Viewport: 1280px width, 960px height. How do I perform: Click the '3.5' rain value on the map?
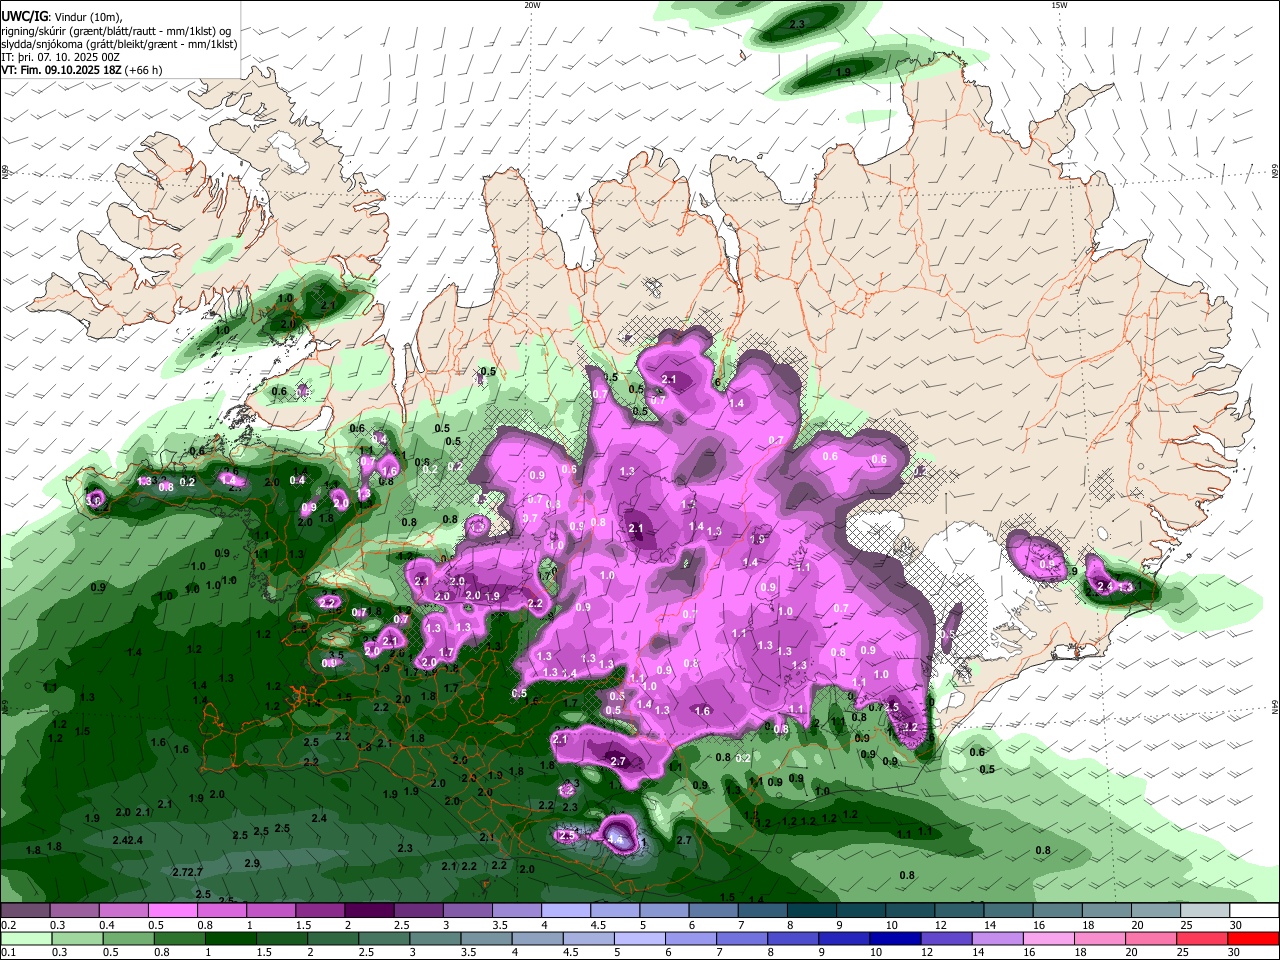(336, 656)
